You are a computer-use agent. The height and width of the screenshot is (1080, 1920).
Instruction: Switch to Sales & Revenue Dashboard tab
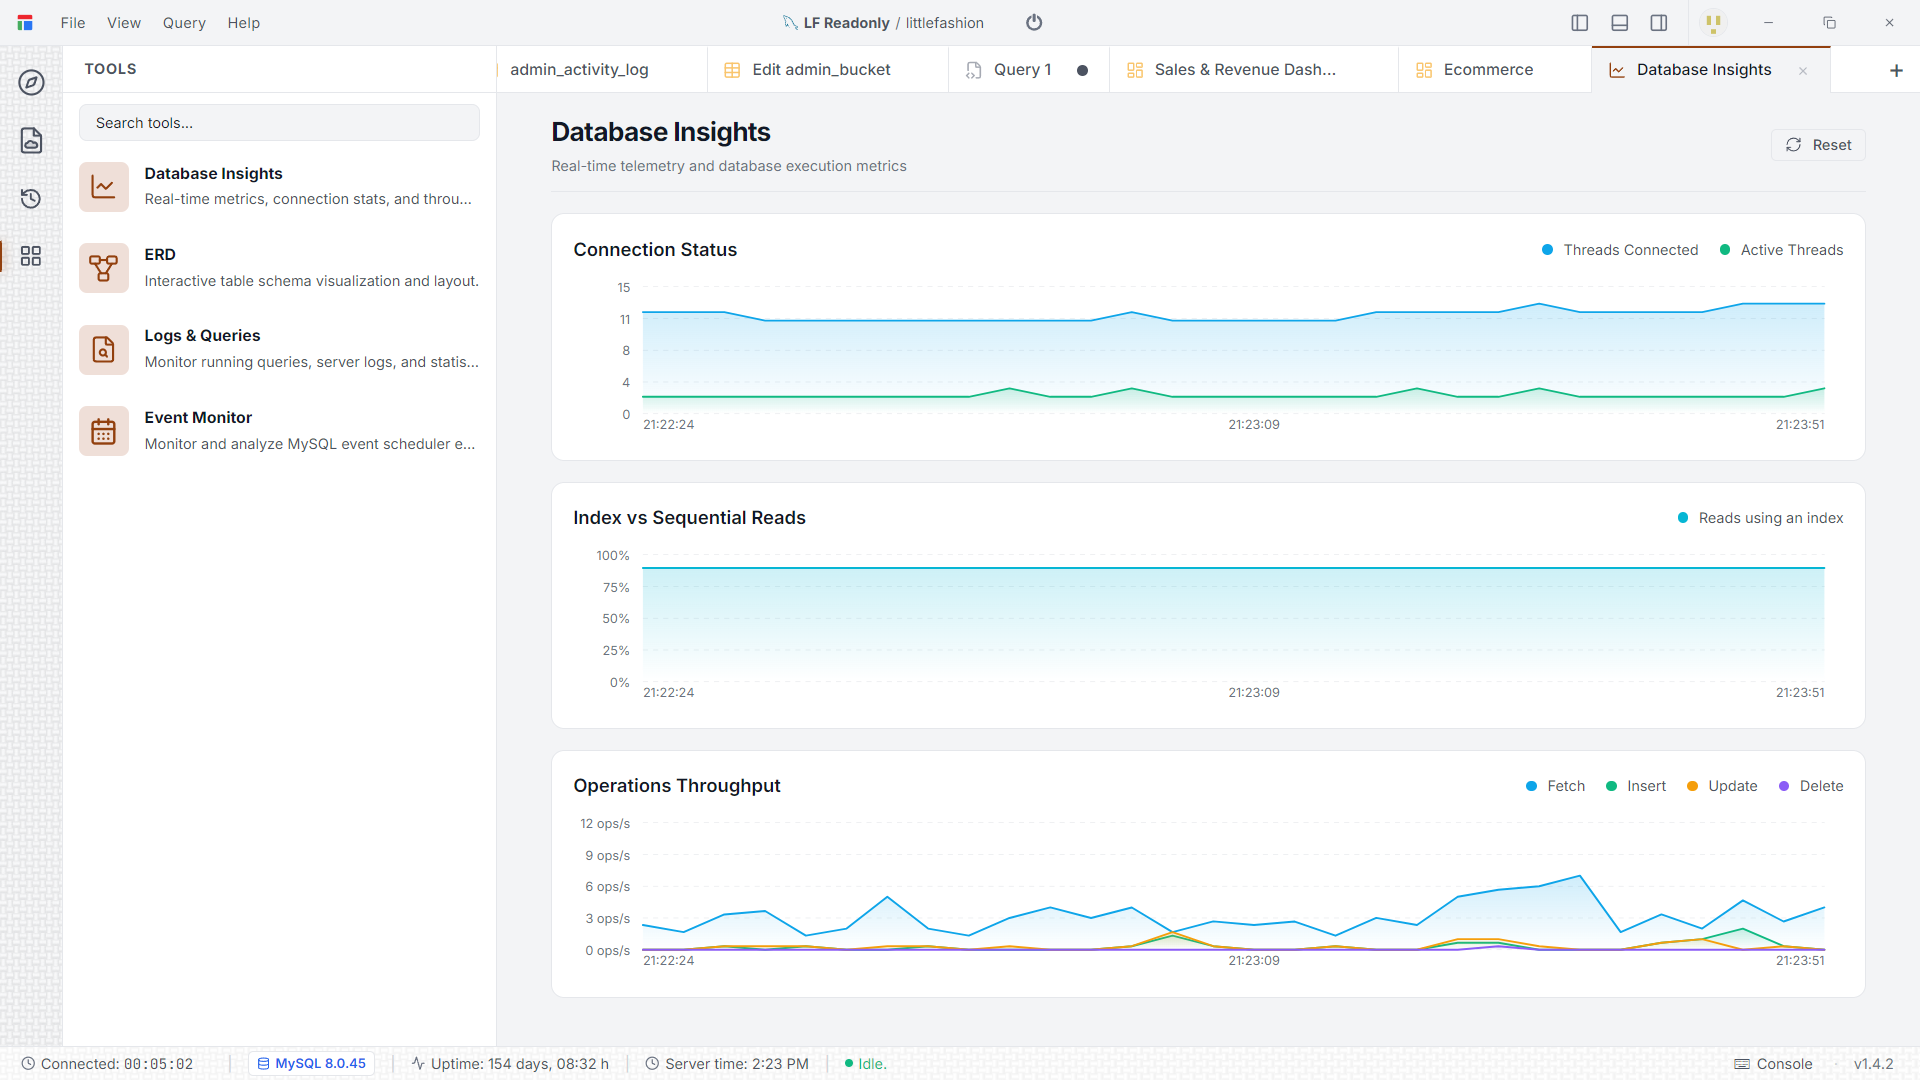click(x=1254, y=70)
